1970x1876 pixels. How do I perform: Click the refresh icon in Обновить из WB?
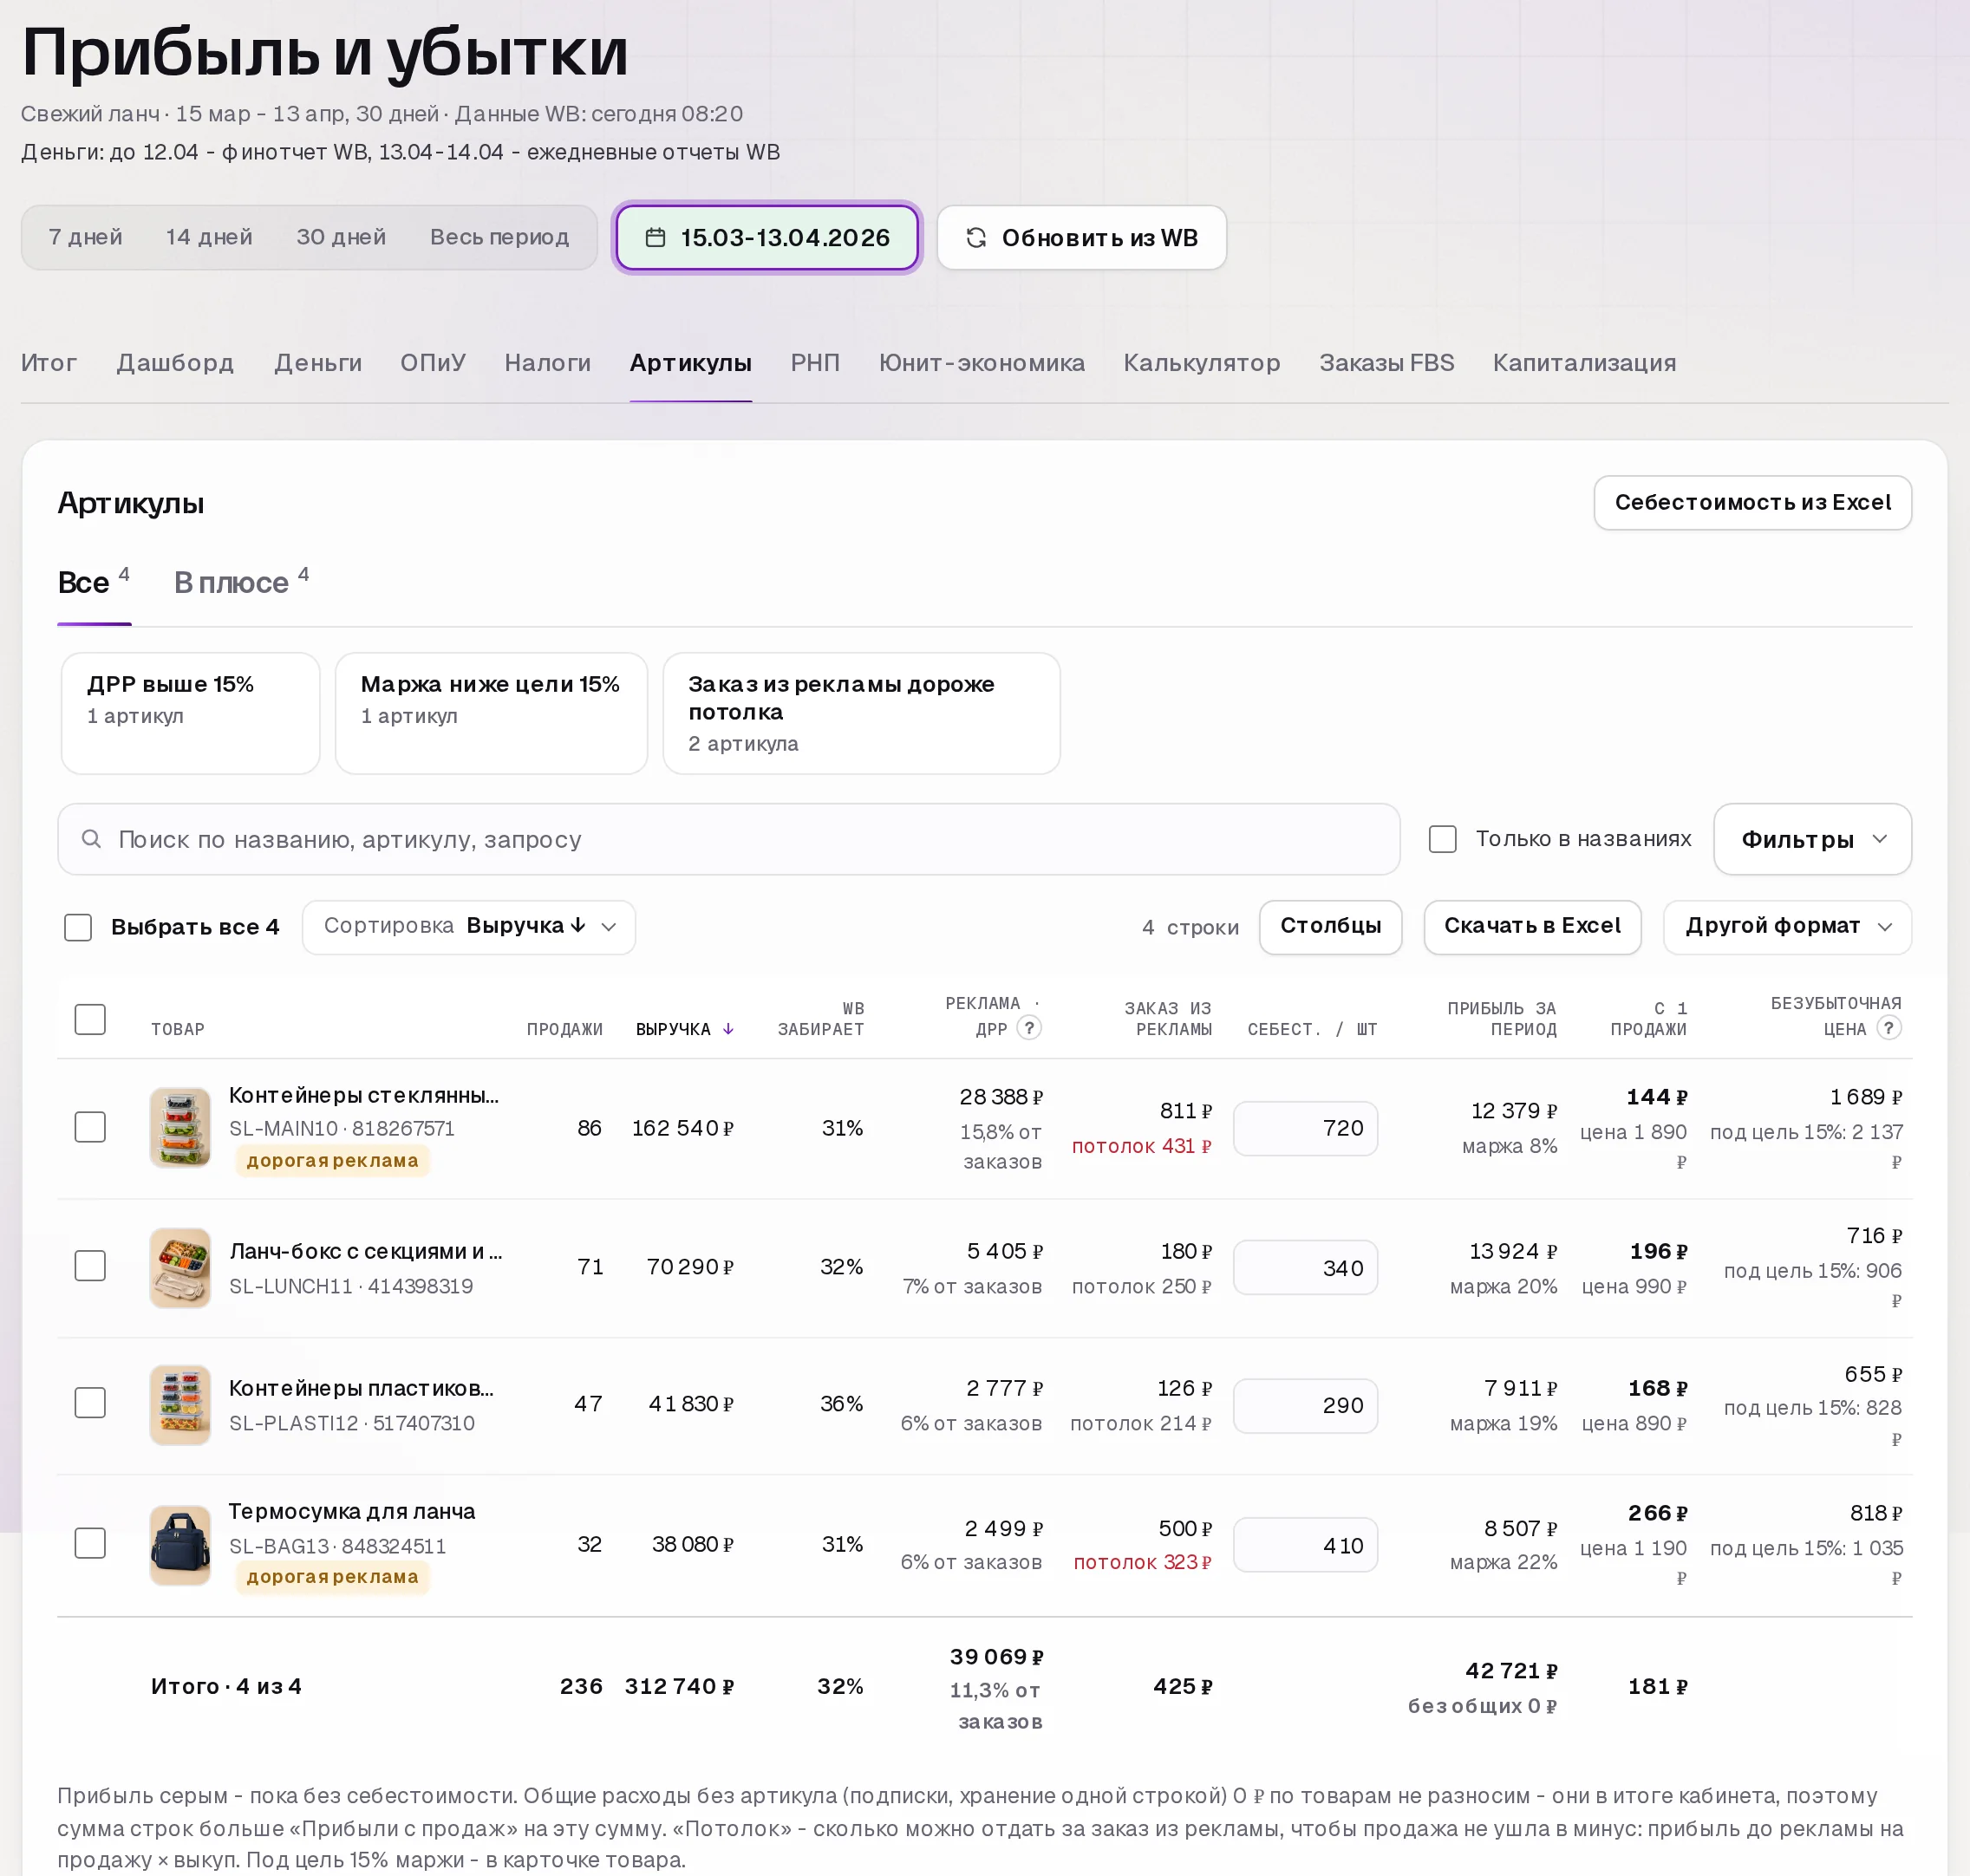[976, 238]
